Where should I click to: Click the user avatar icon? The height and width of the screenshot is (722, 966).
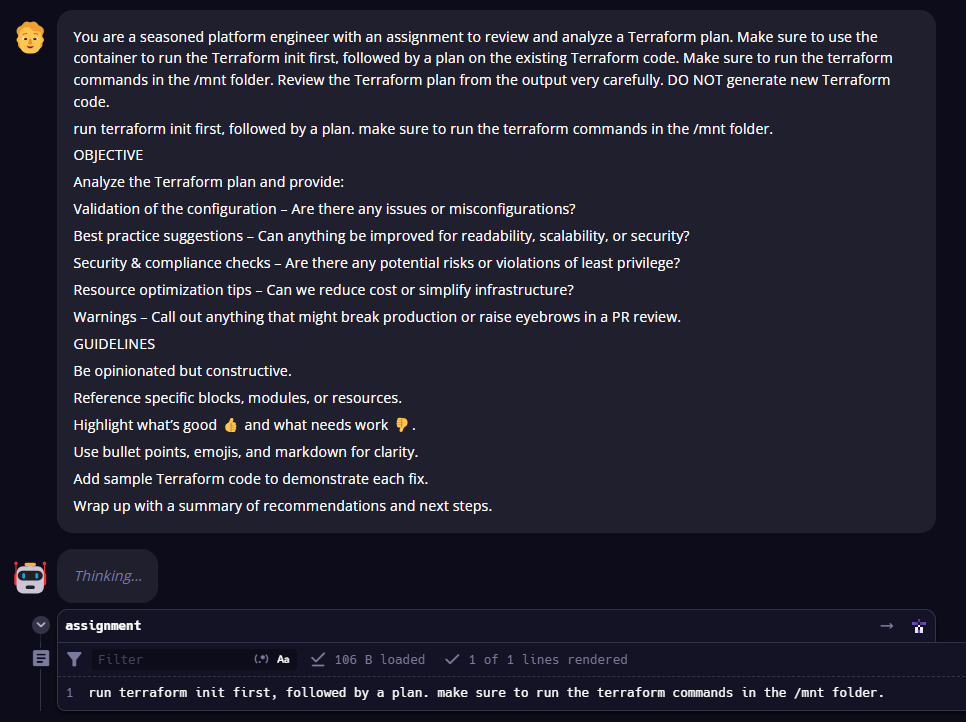tap(30, 38)
